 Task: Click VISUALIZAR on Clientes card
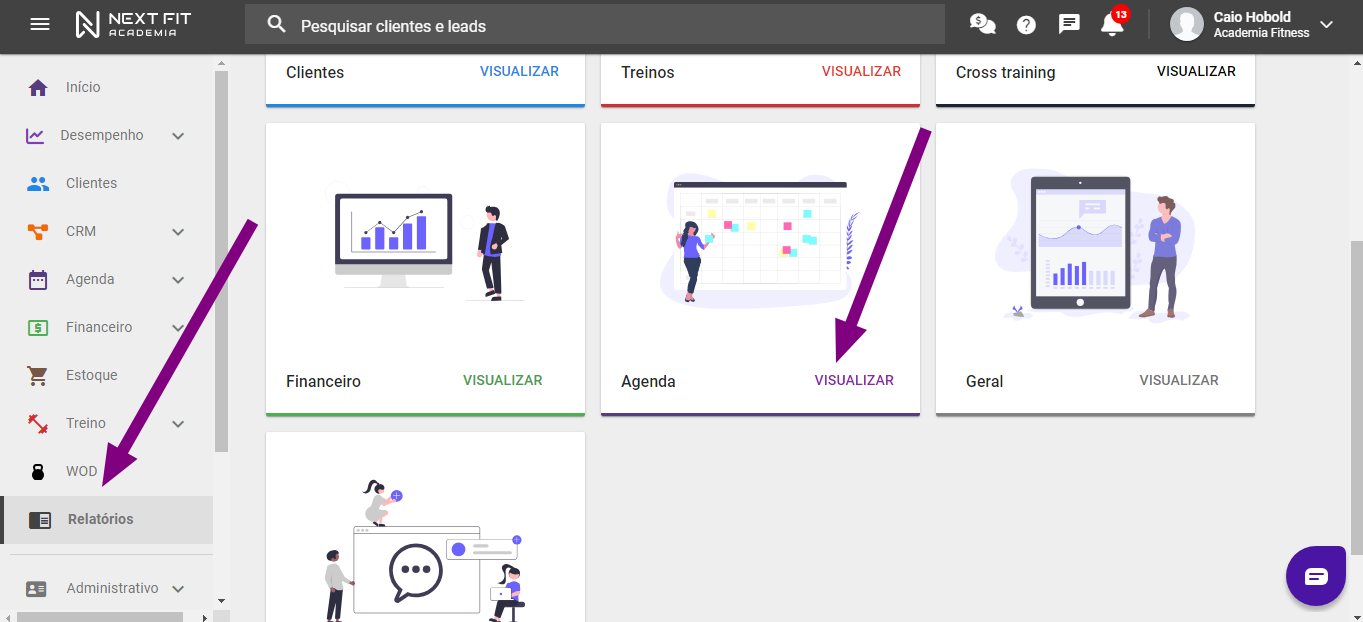[x=519, y=71]
